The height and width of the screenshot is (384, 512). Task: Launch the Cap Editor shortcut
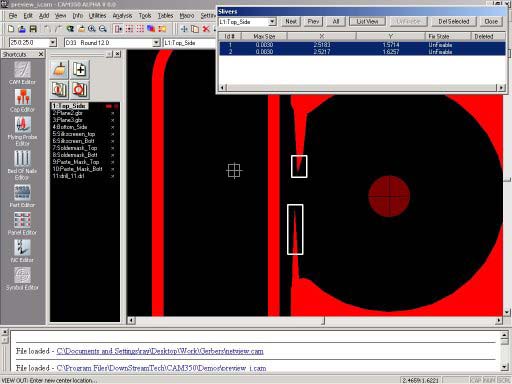pyautogui.click(x=22, y=100)
